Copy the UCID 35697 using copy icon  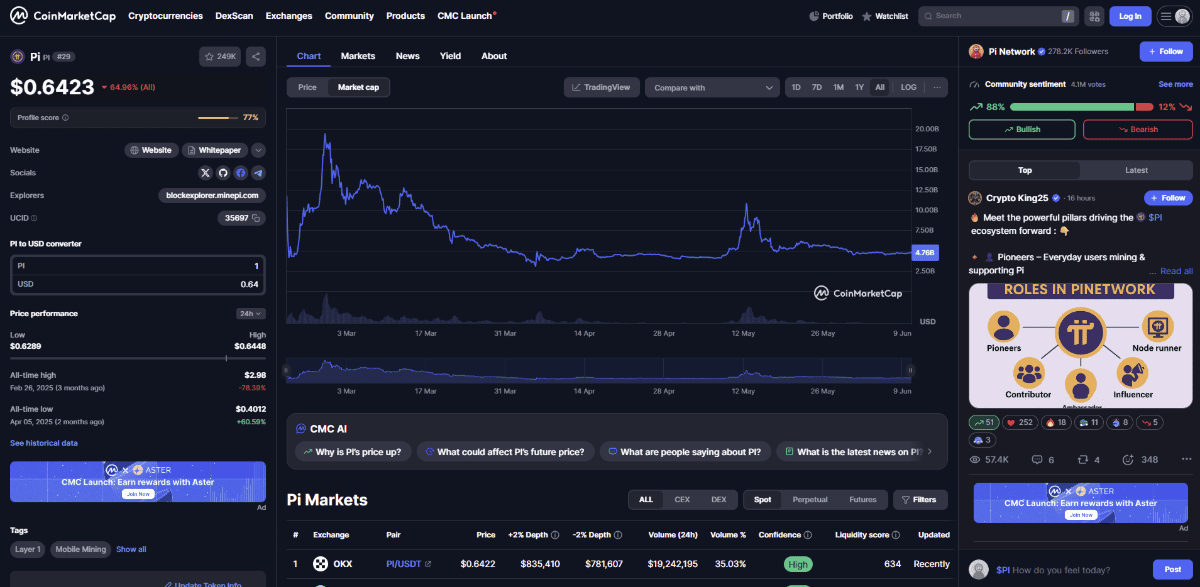256,218
